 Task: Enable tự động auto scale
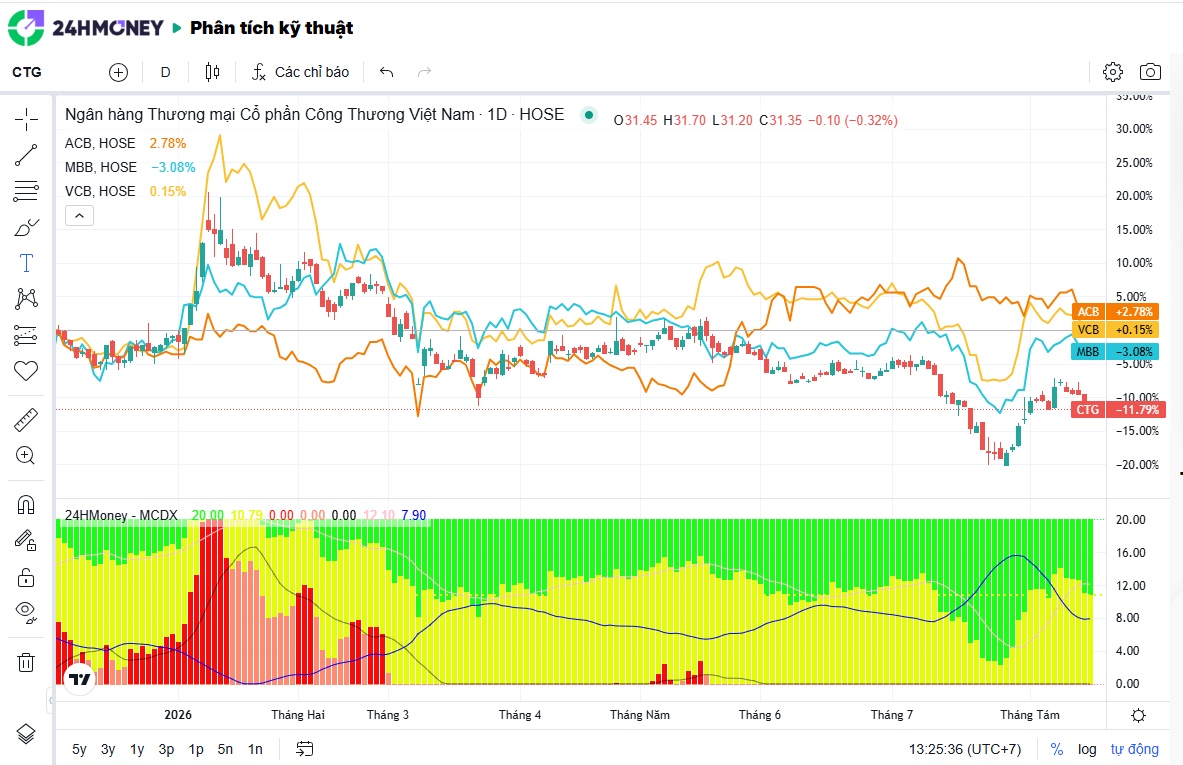tap(1134, 749)
